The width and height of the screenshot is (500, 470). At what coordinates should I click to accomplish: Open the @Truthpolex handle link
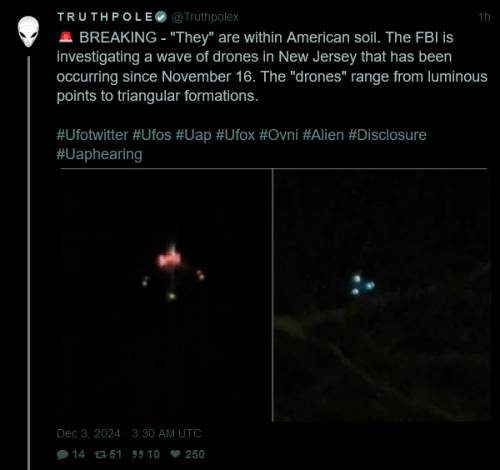click(x=205, y=17)
